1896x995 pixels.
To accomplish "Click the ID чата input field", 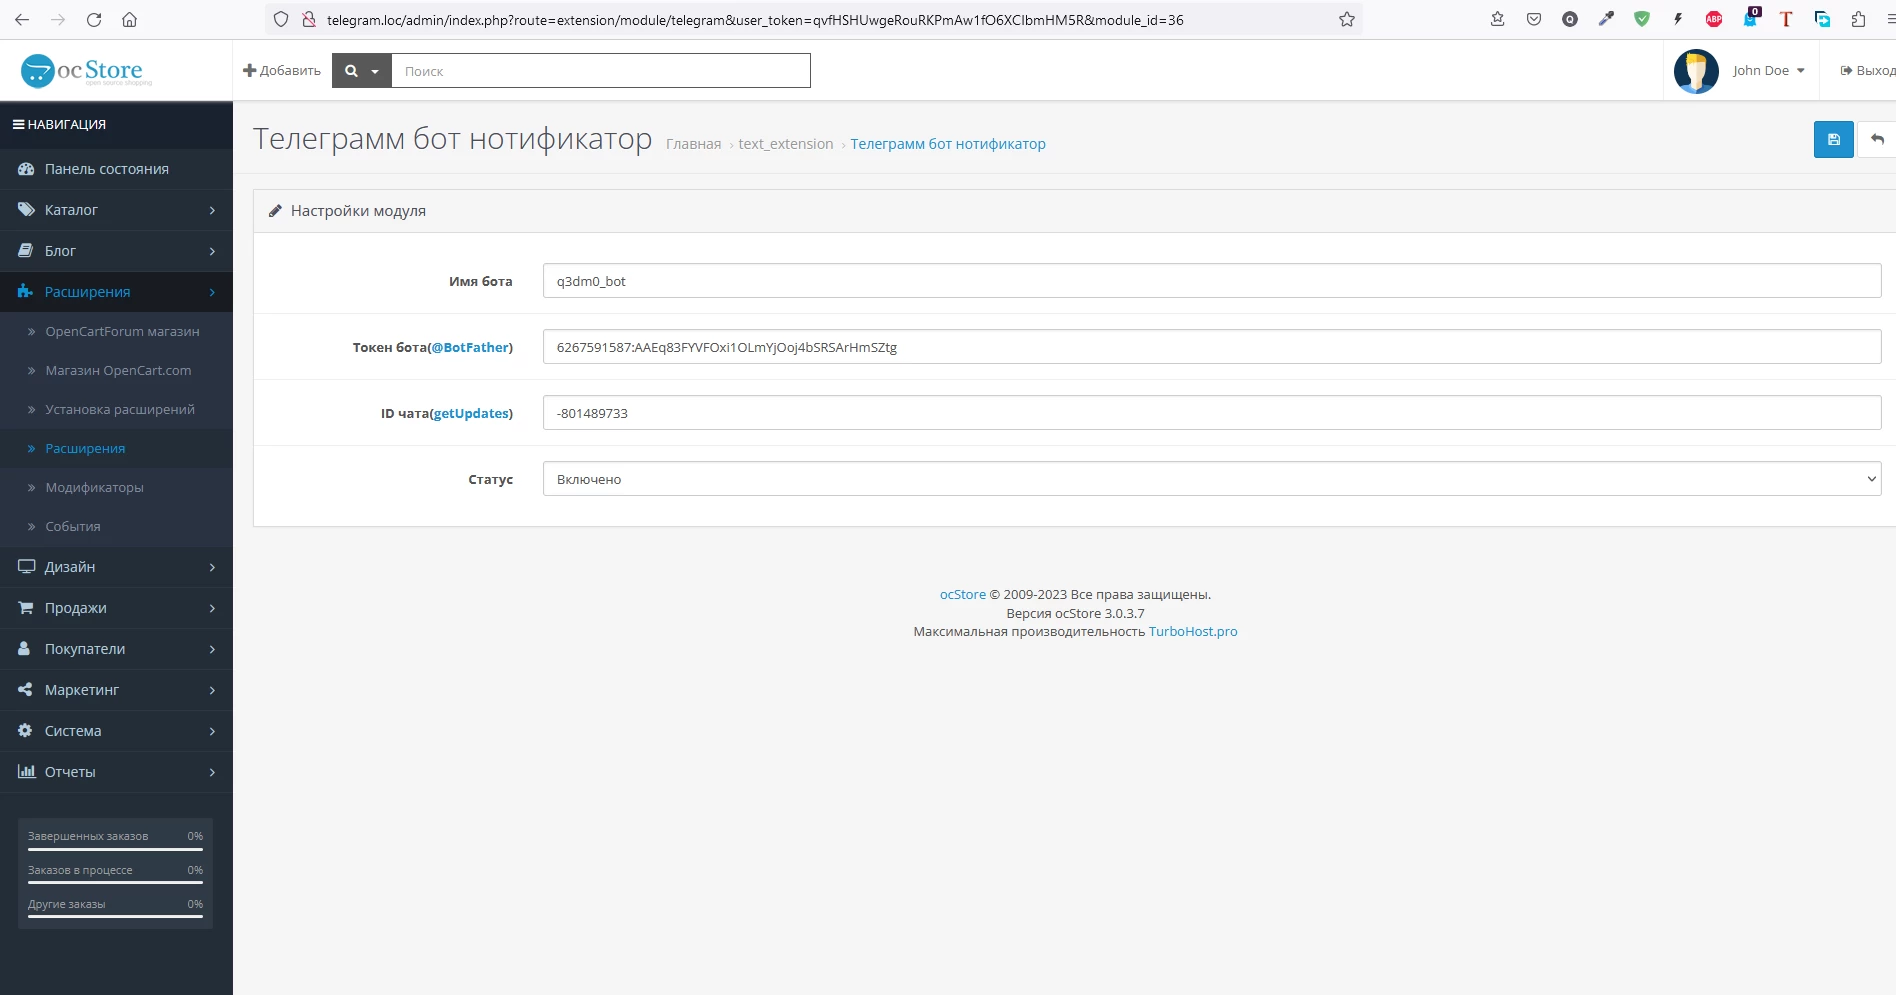I will 1212,413.
